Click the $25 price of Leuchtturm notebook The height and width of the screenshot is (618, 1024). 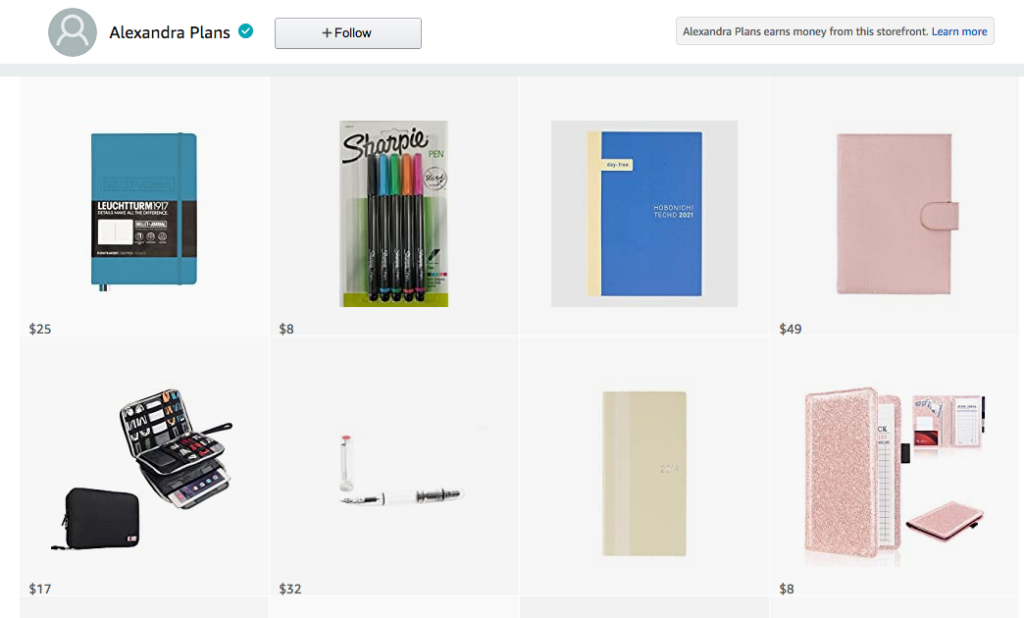click(40, 329)
